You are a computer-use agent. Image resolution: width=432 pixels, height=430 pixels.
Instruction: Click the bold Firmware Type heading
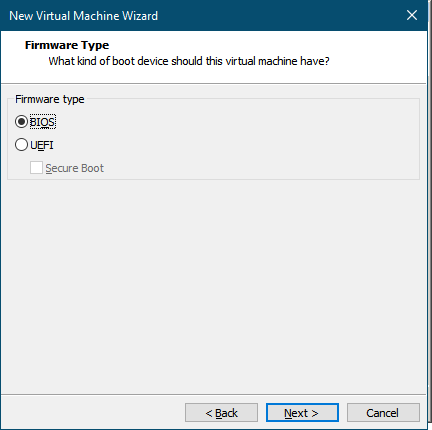67,45
